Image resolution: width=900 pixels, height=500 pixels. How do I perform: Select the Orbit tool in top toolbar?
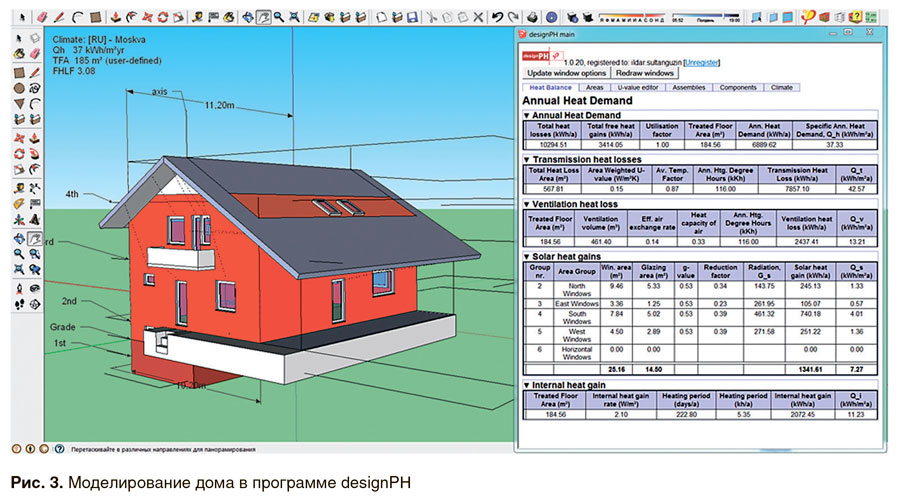247,17
